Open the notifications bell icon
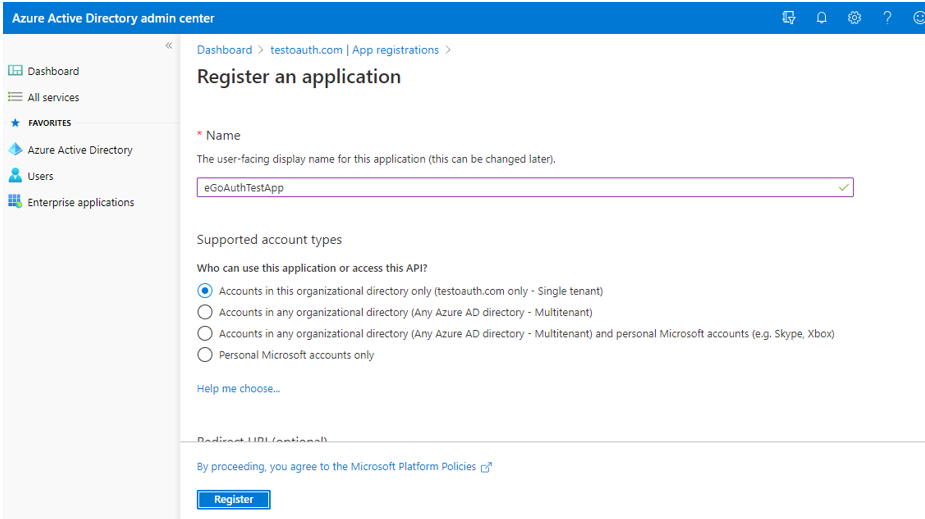925x519 pixels. tap(821, 18)
